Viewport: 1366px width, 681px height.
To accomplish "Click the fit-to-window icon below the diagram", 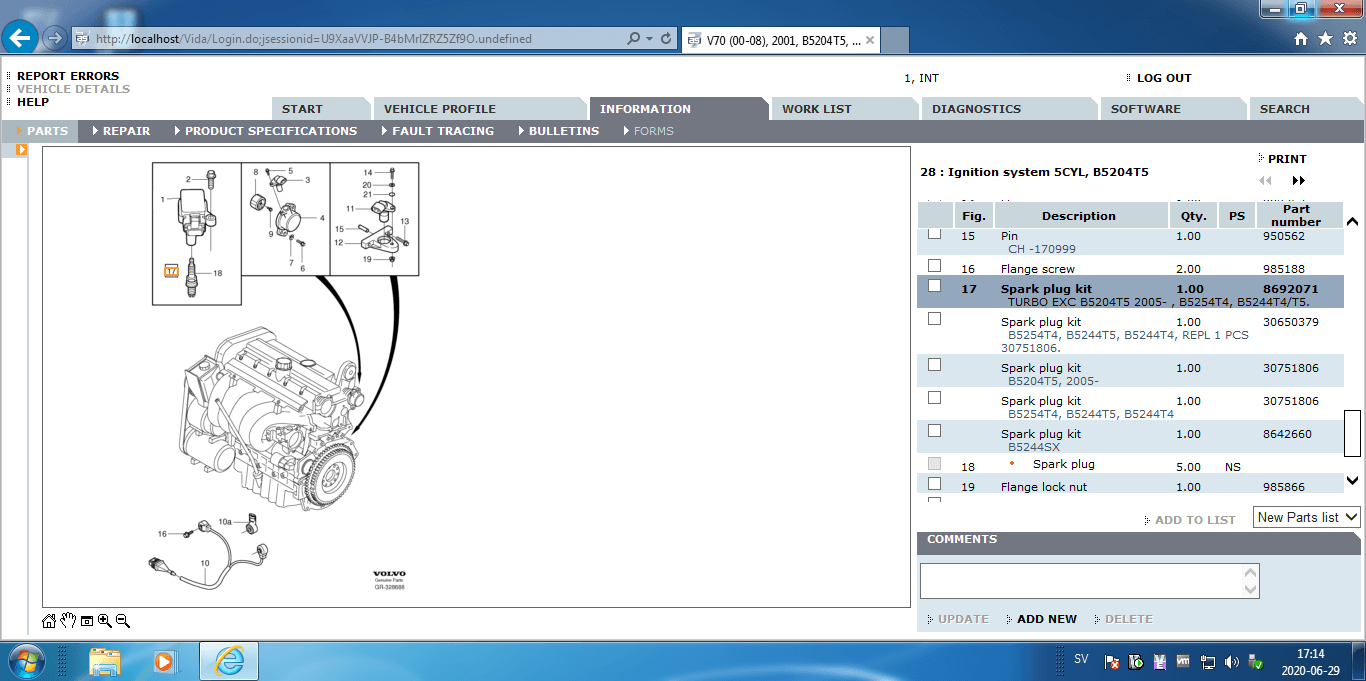I will pyautogui.click(x=87, y=621).
